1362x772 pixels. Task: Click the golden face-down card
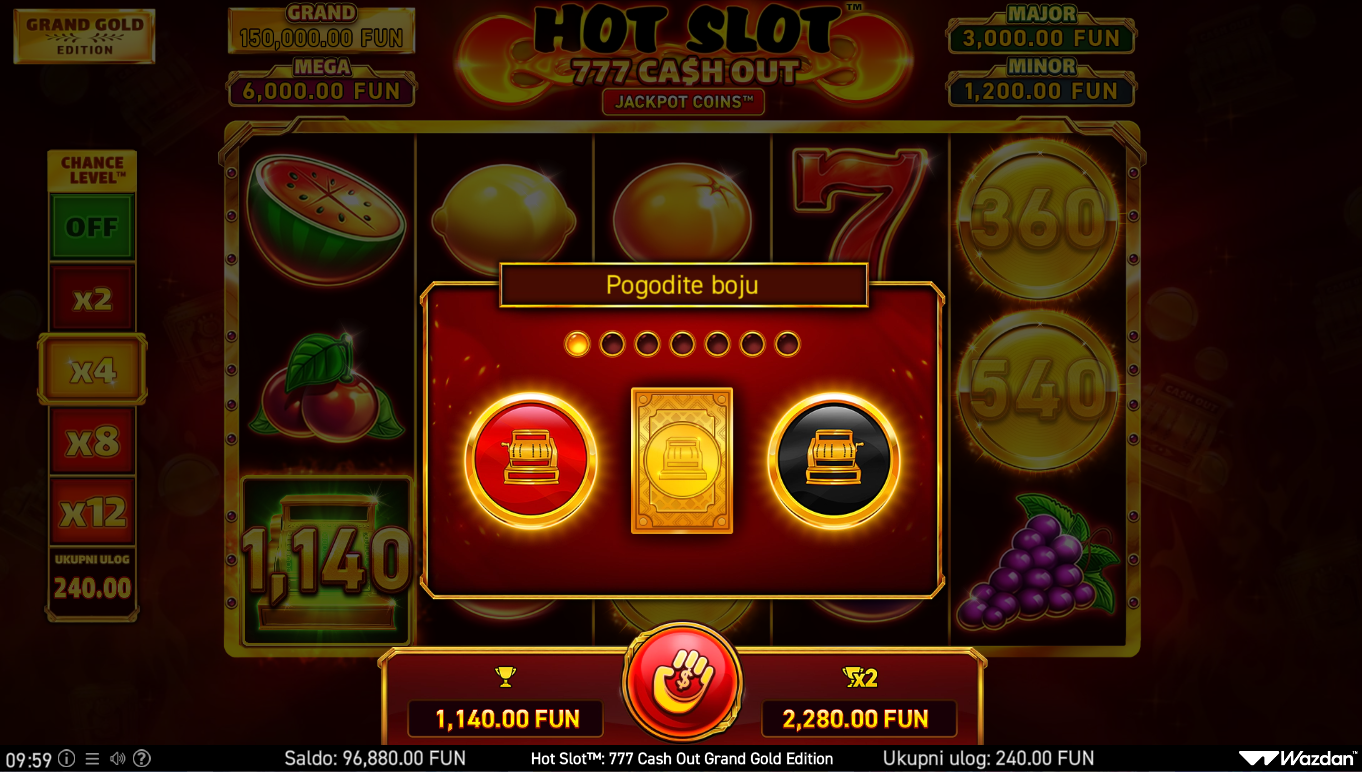tap(682, 460)
